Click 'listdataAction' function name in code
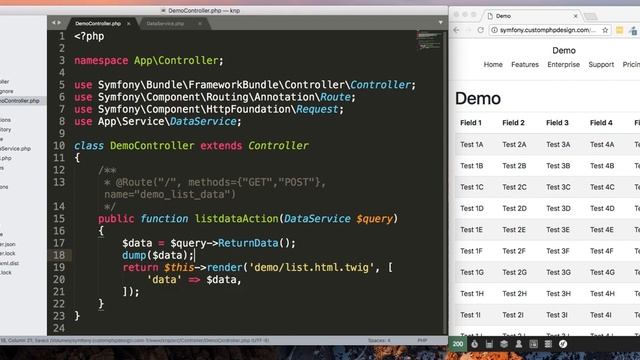 click(x=237, y=219)
